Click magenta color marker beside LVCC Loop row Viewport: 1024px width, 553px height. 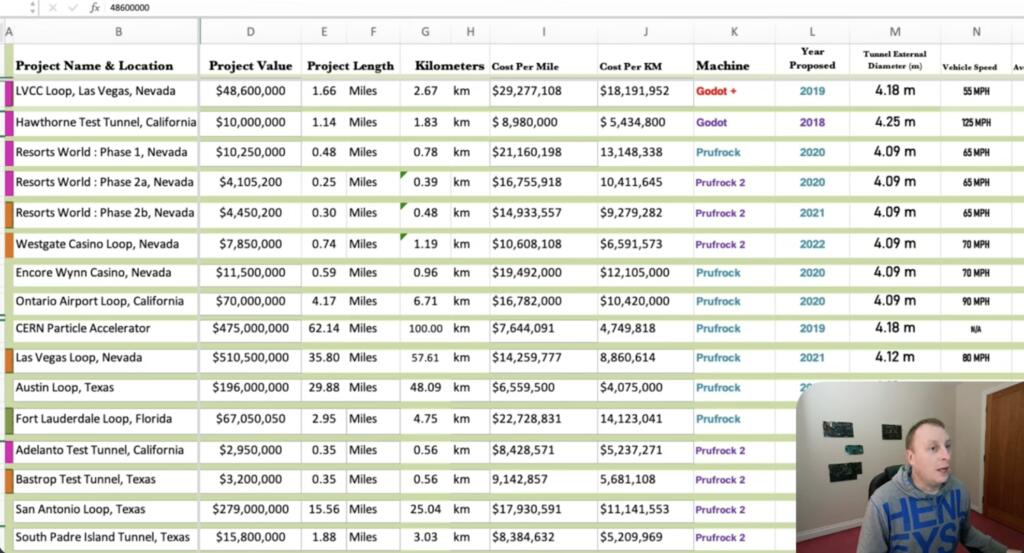point(9,92)
